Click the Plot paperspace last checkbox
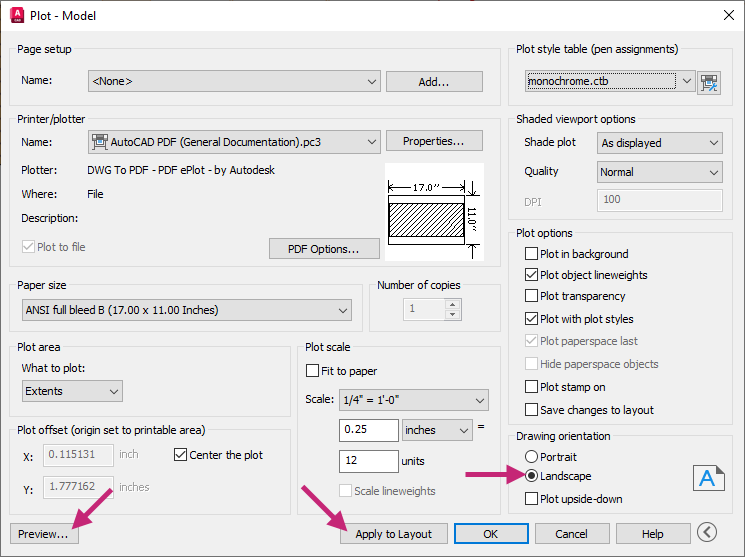 click(x=531, y=341)
